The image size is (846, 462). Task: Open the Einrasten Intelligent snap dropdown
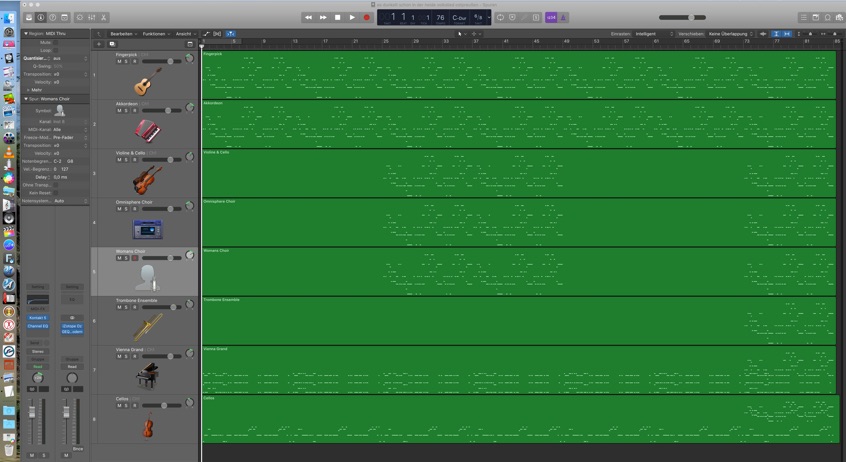click(x=654, y=33)
